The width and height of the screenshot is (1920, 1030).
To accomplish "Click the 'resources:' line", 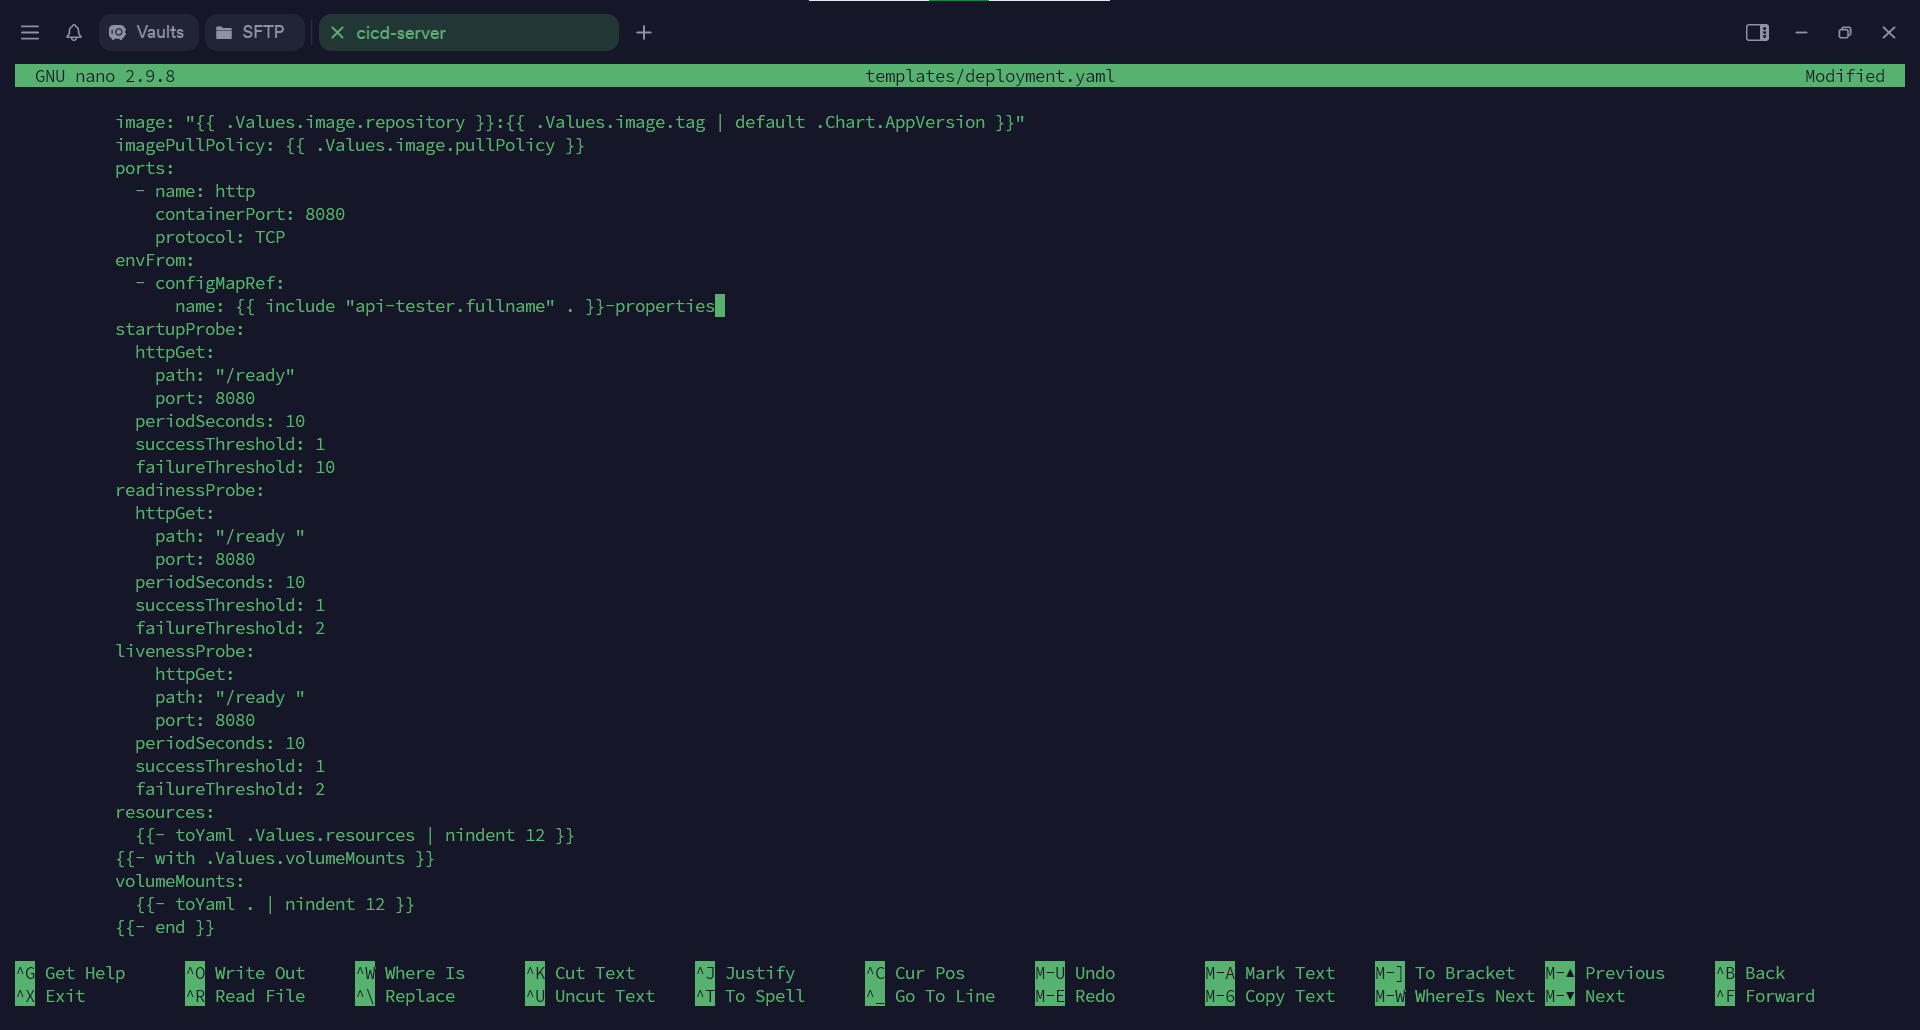I will [x=165, y=812].
